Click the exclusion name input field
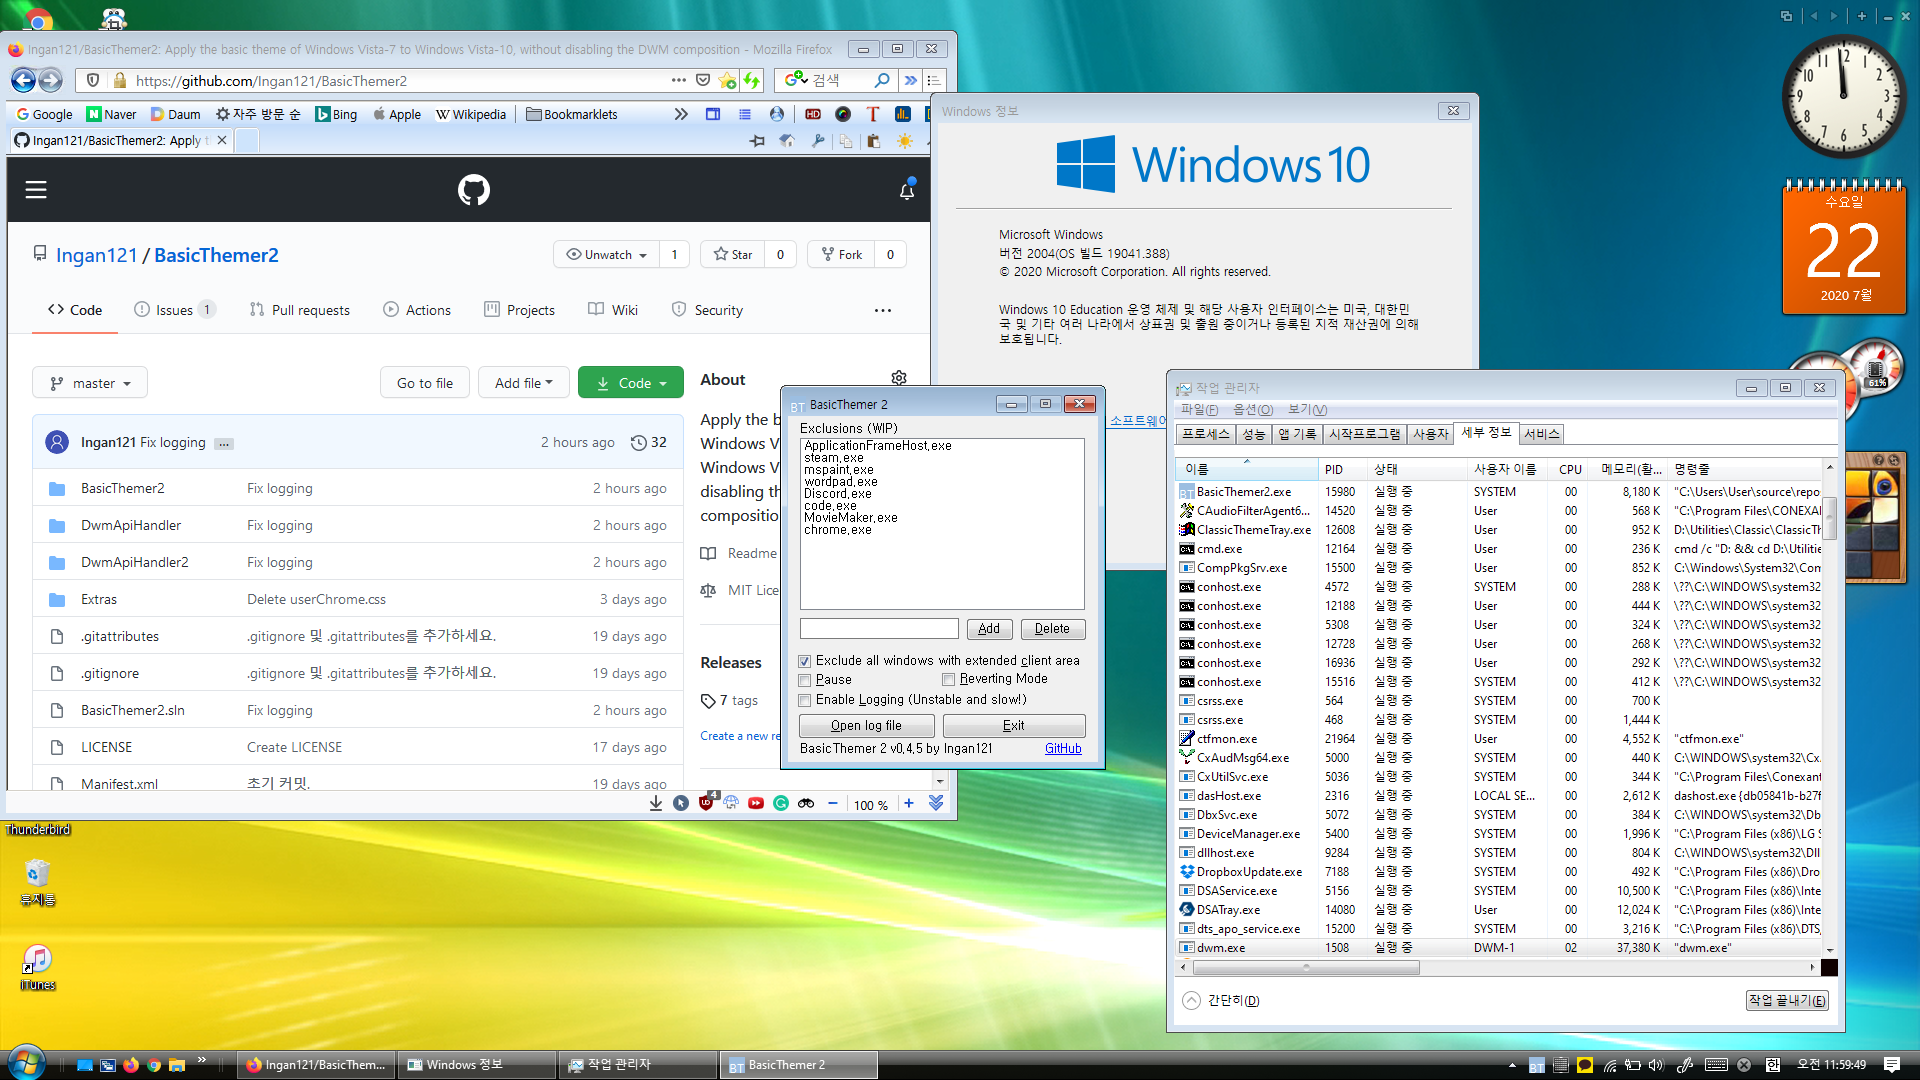 click(x=879, y=629)
